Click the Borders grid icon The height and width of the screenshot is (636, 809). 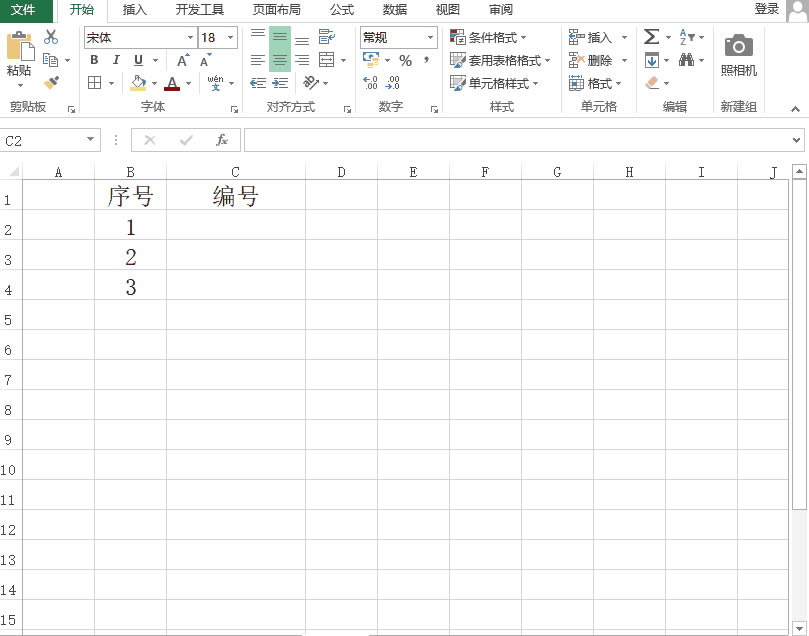(x=94, y=83)
